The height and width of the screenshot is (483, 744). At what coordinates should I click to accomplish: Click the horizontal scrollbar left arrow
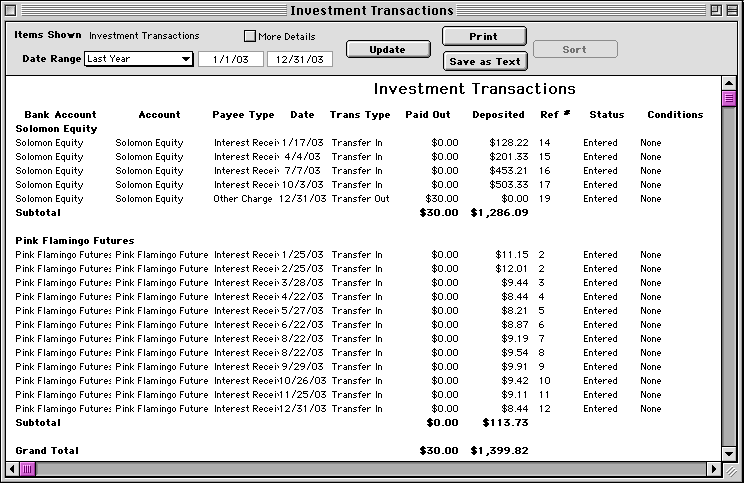(x=12, y=469)
